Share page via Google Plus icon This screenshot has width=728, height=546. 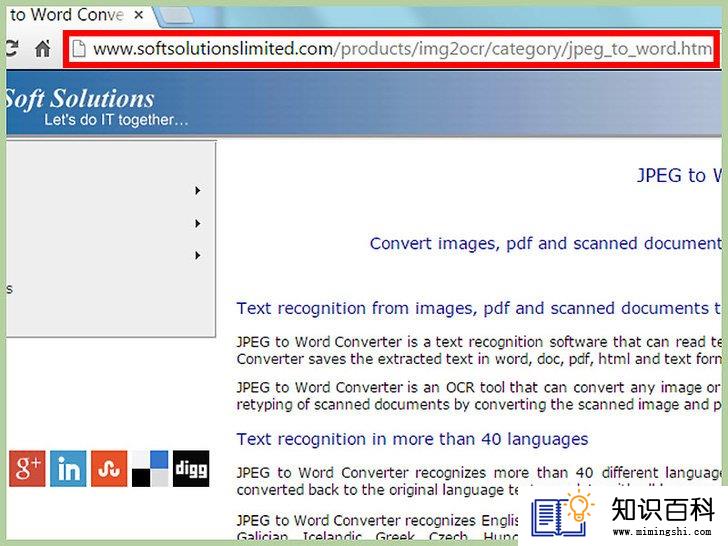[27, 468]
